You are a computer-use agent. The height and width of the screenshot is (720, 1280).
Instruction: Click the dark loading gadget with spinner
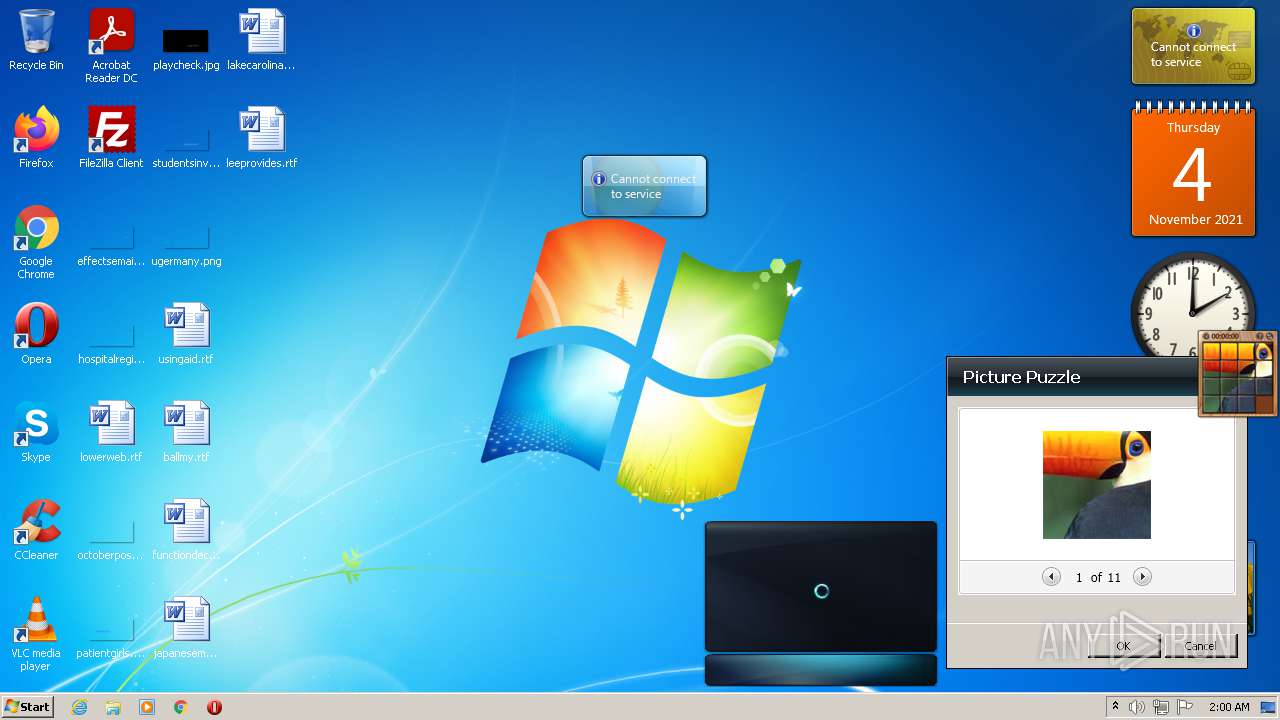click(821, 587)
